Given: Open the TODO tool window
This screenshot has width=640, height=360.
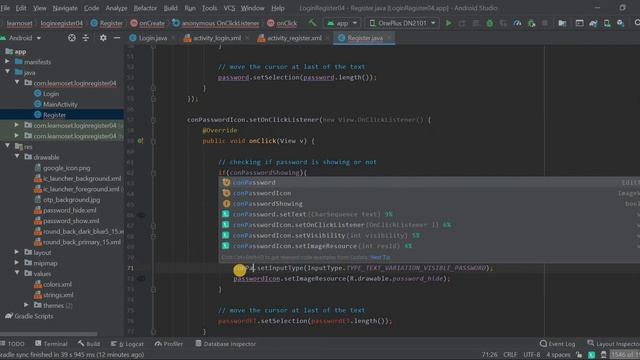Looking at the screenshot, I should click(12, 344).
